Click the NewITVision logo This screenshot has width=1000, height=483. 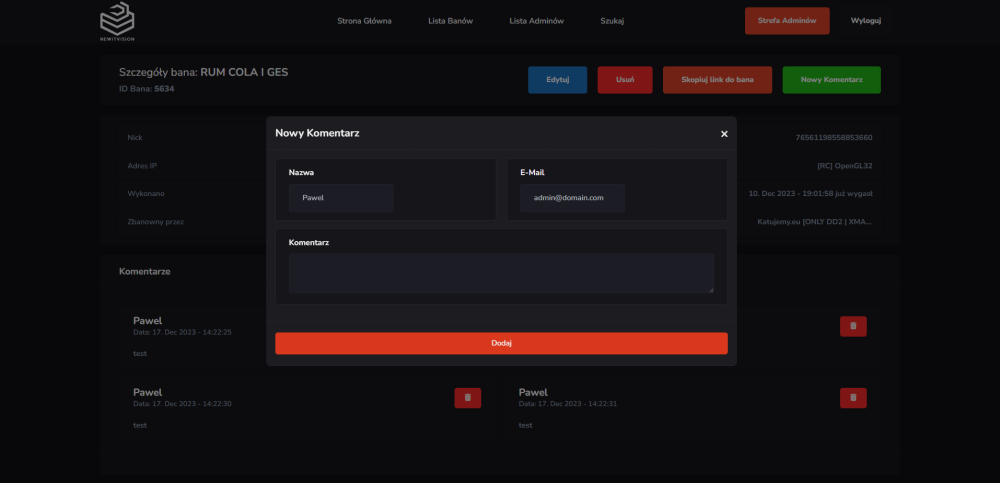117,22
